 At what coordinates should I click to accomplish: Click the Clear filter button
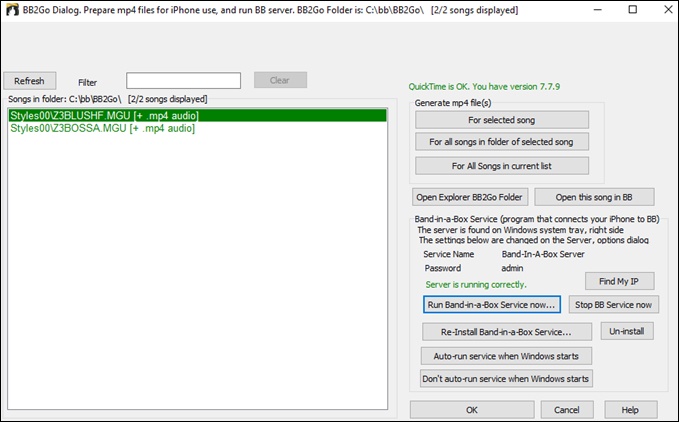280,80
